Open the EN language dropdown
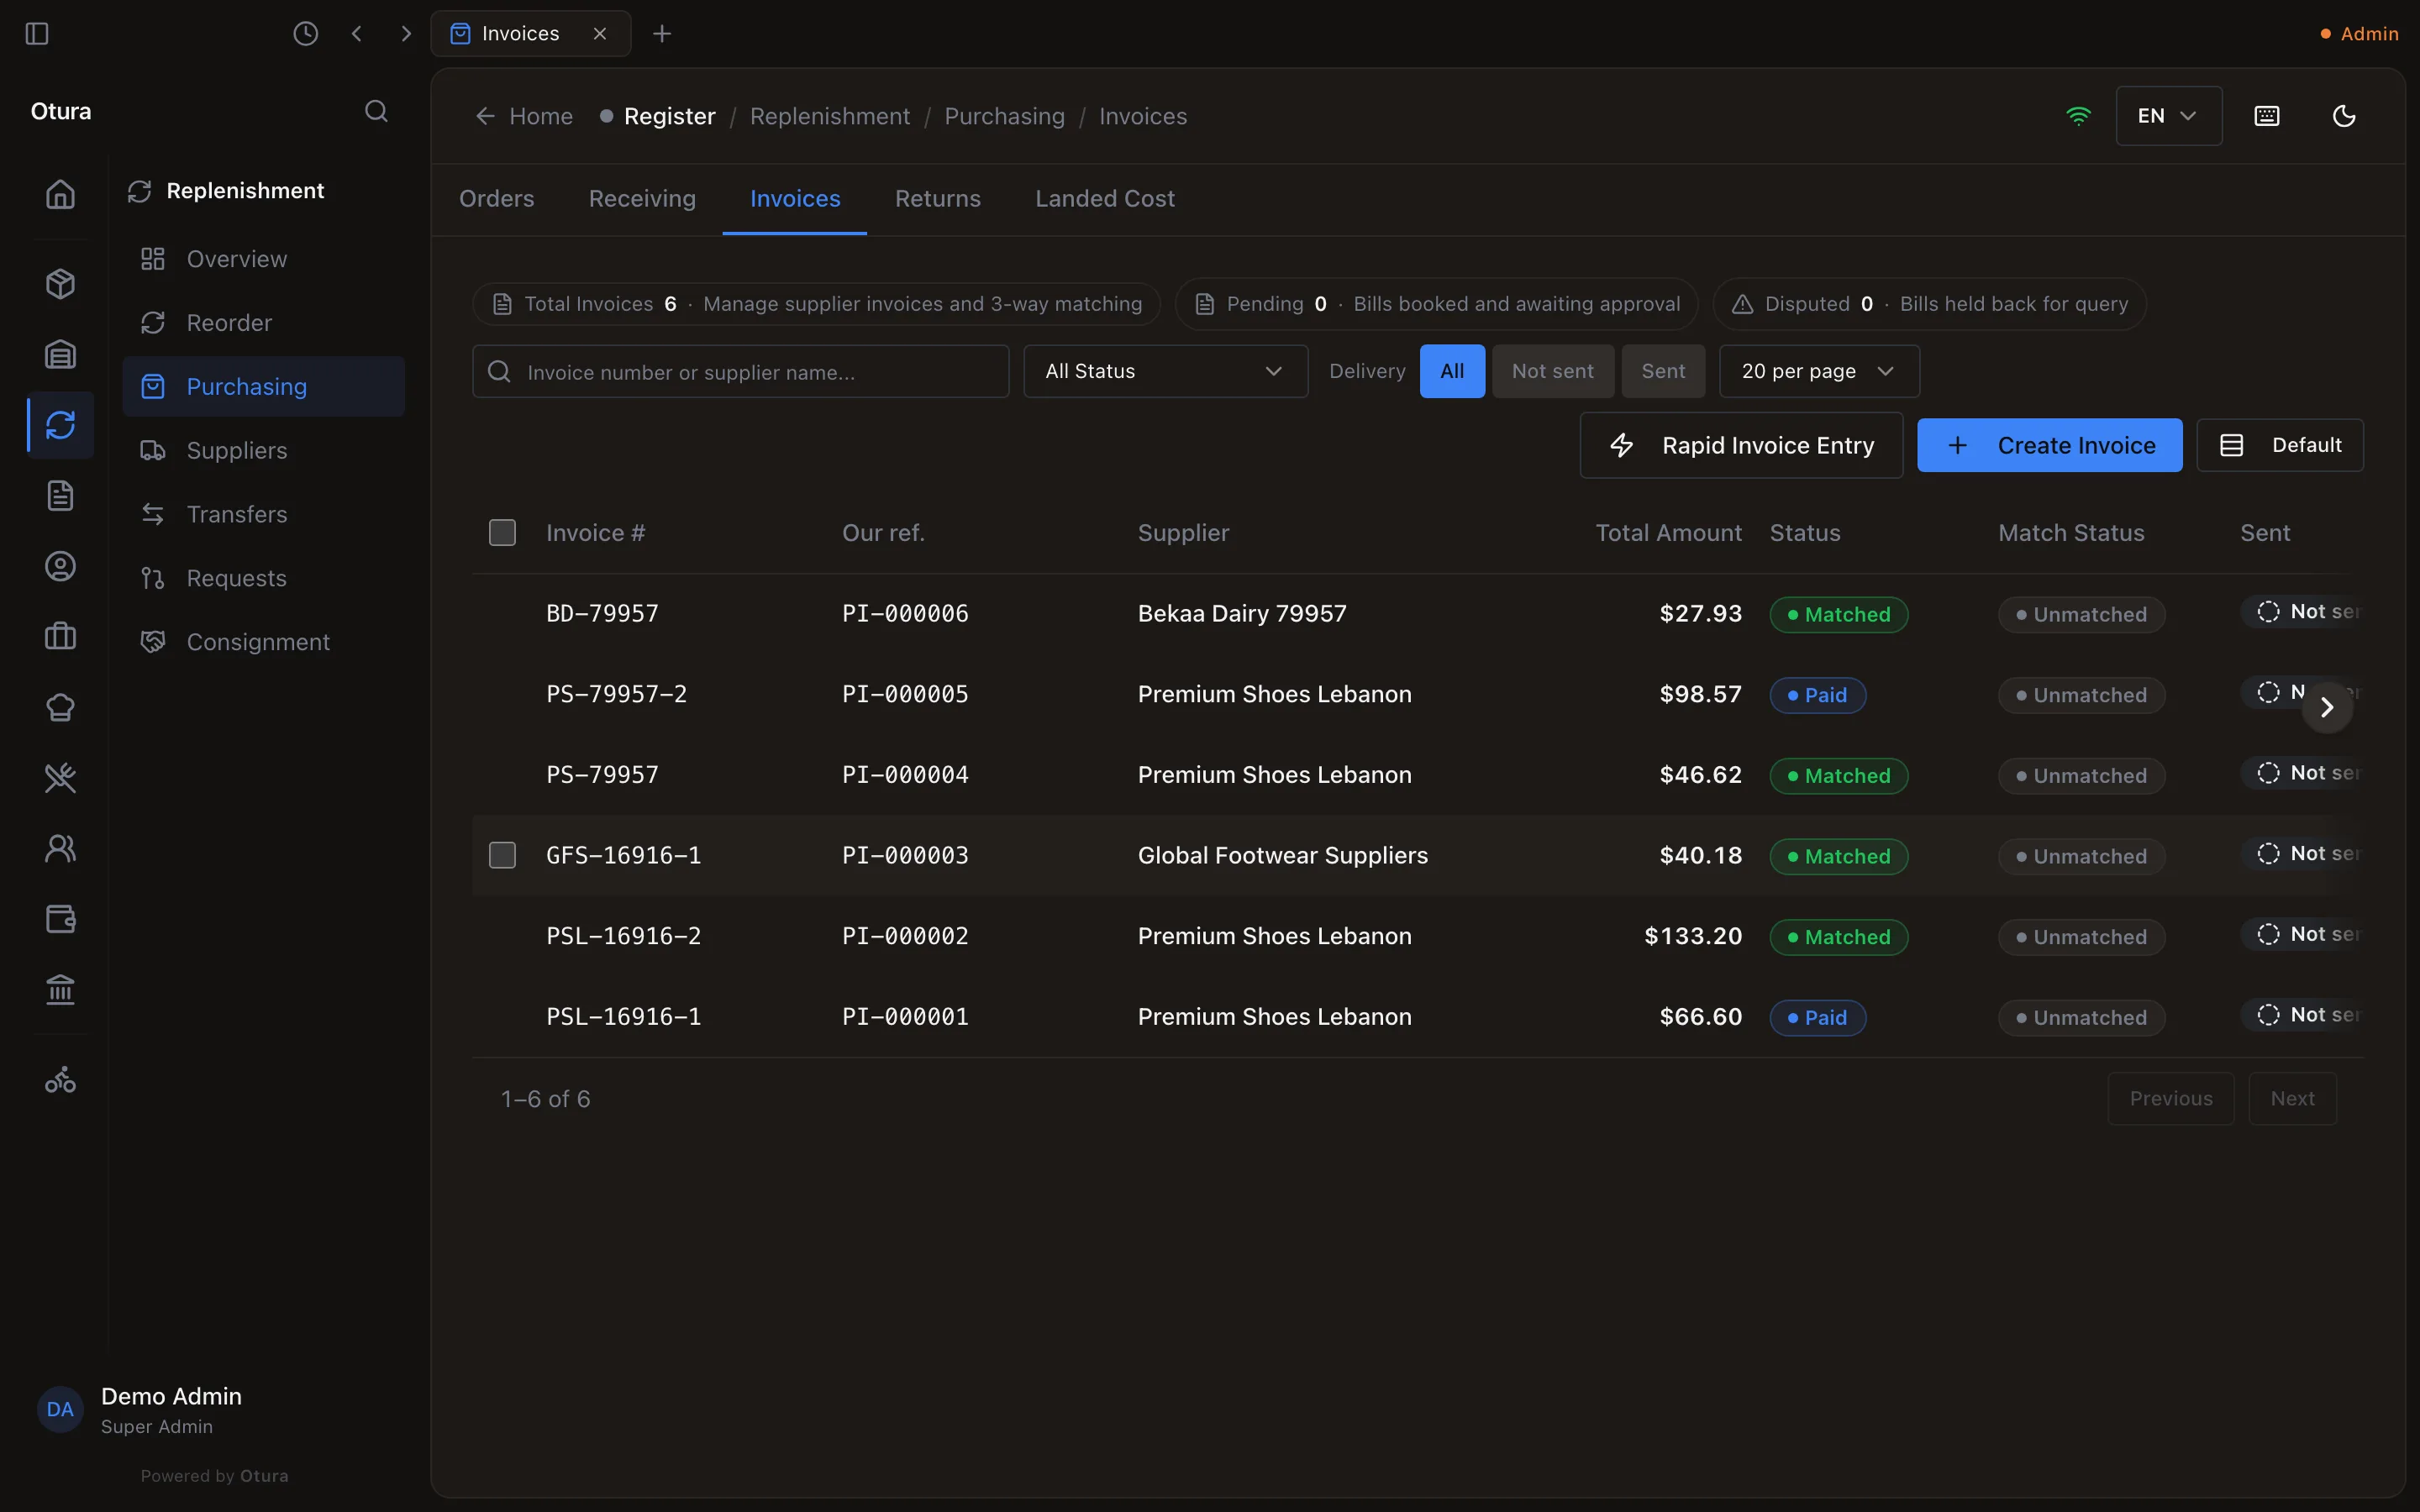 pyautogui.click(x=2168, y=116)
